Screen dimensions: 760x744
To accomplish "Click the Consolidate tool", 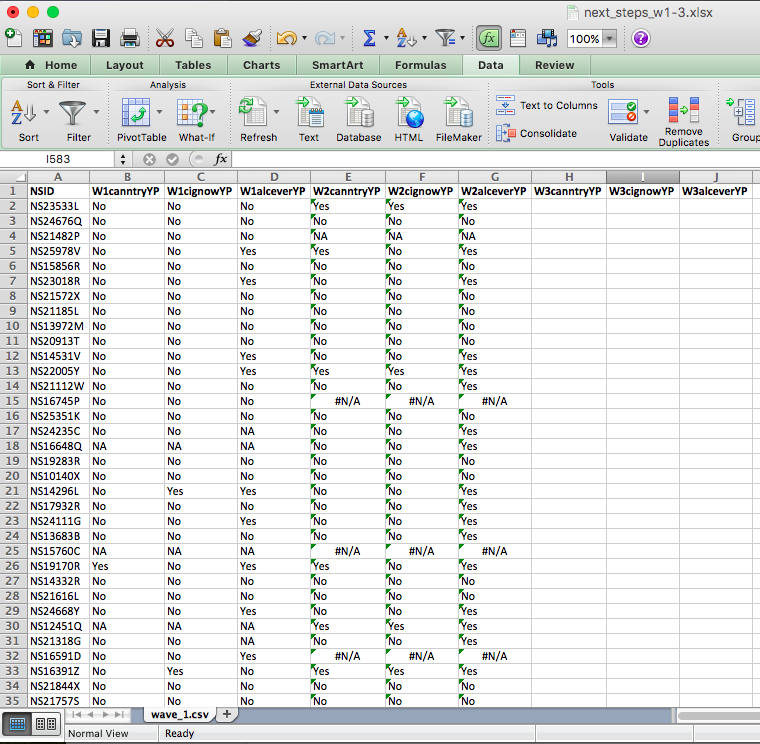I will point(507,133).
